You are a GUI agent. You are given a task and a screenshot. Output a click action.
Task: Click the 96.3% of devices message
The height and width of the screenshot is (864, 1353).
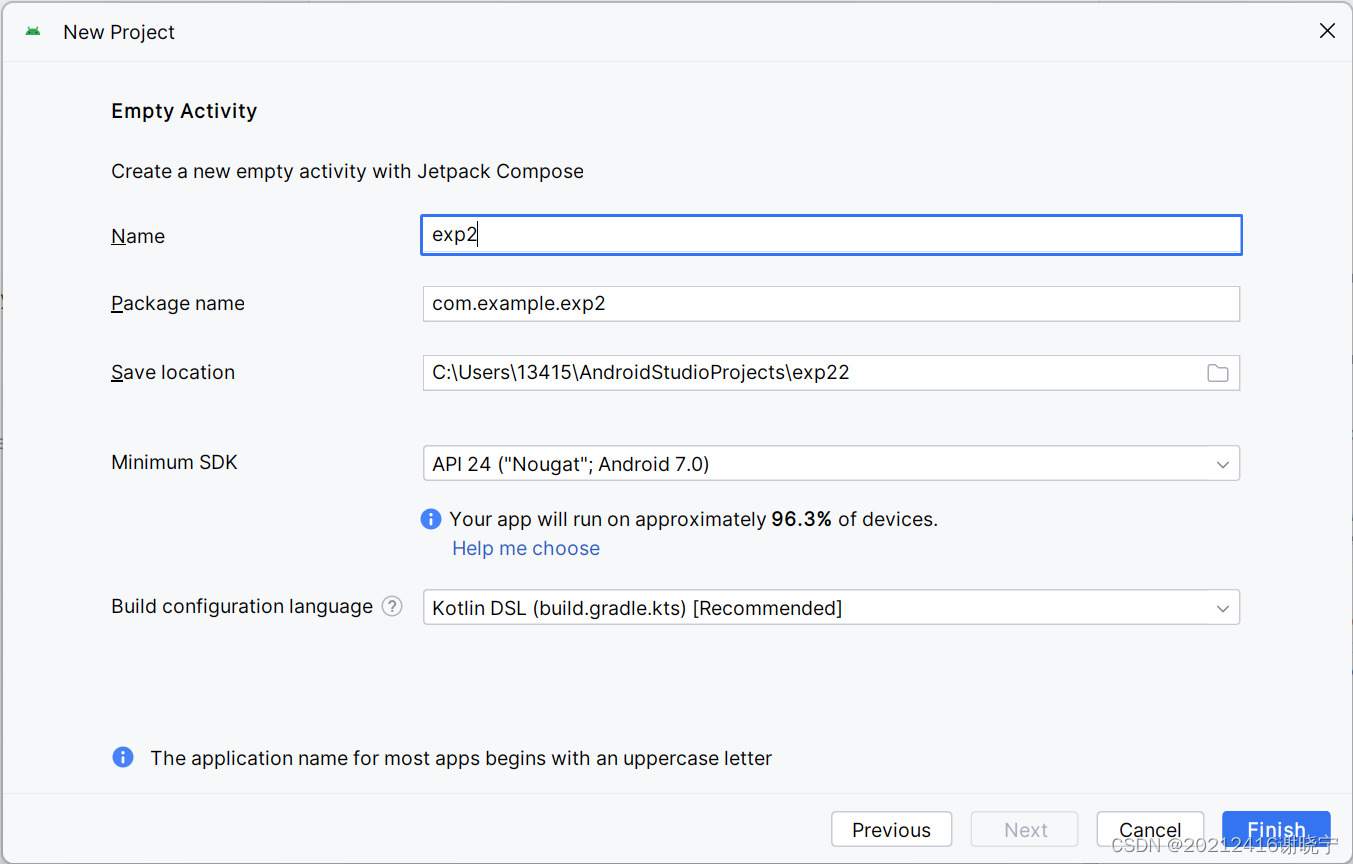(694, 519)
